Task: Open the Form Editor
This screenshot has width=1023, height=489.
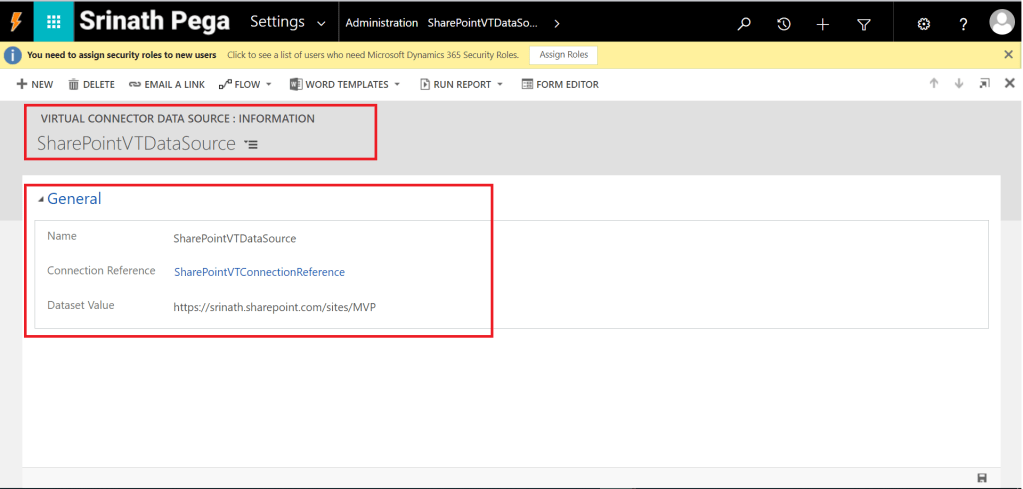Action: pos(560,85)
